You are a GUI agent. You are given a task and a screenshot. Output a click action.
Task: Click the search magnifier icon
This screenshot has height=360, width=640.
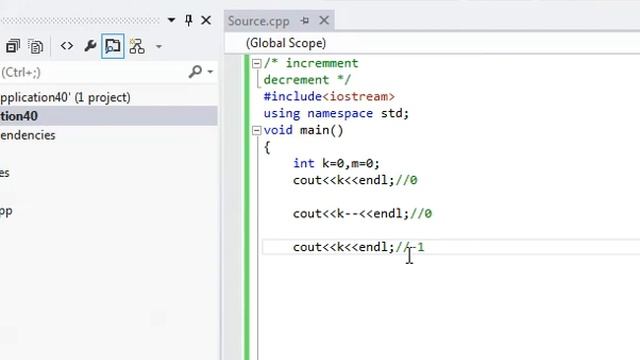tap(196, 72)
